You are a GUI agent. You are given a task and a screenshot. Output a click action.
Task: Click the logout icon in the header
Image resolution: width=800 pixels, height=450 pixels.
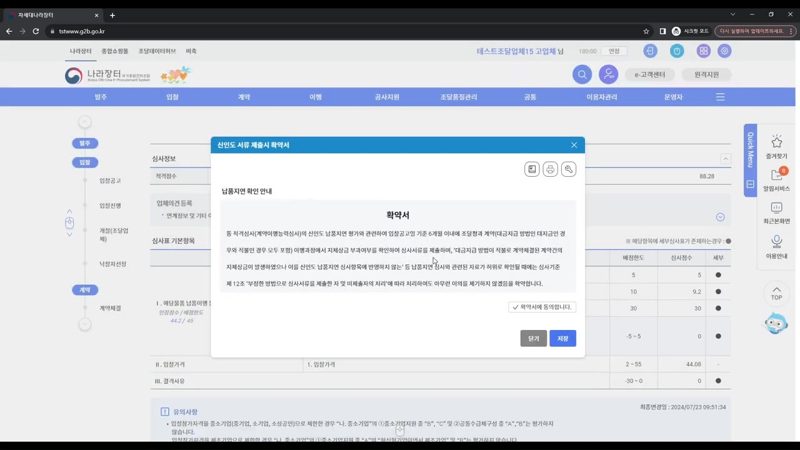point(650,51)
